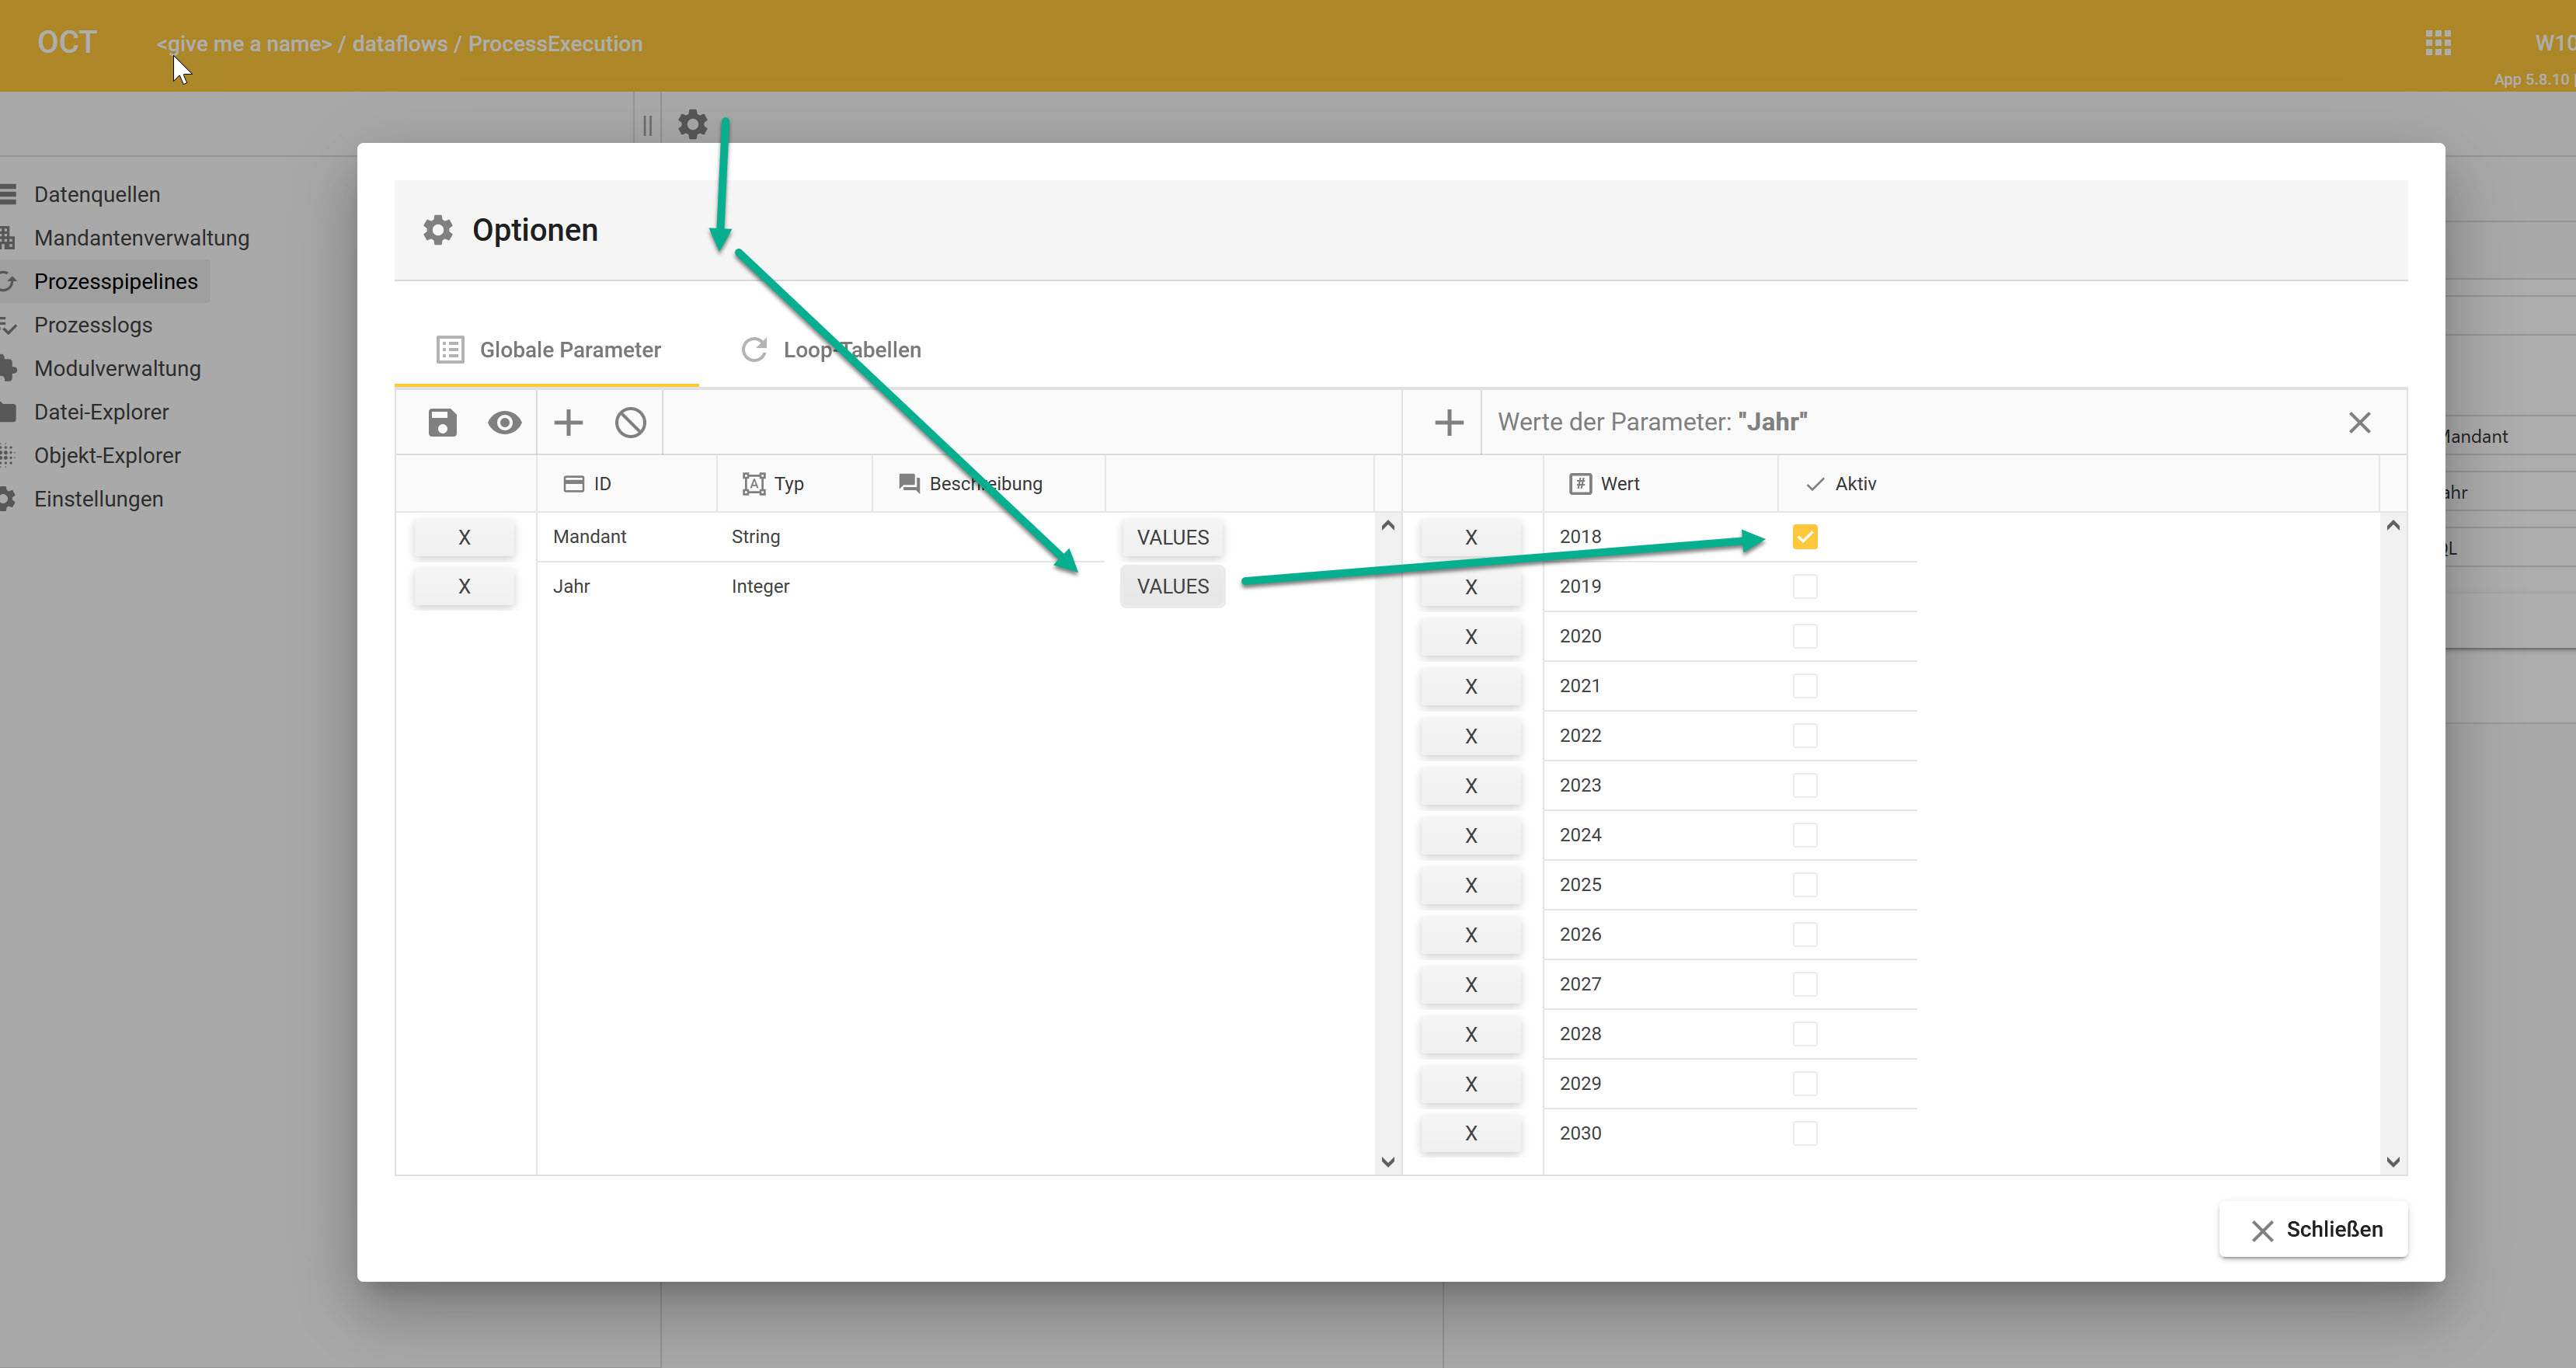
Task: Click the save icon in parameter toolbar
Action: pyautogui.click(x=442, y=423)
